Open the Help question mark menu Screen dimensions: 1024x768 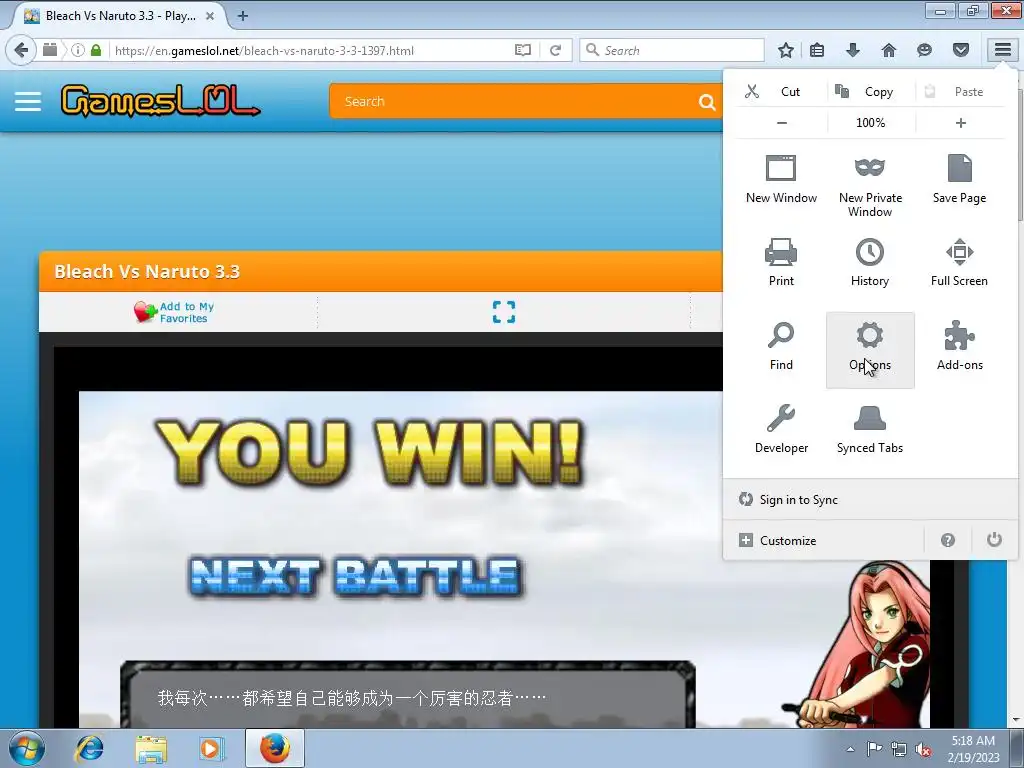[948, 540]
